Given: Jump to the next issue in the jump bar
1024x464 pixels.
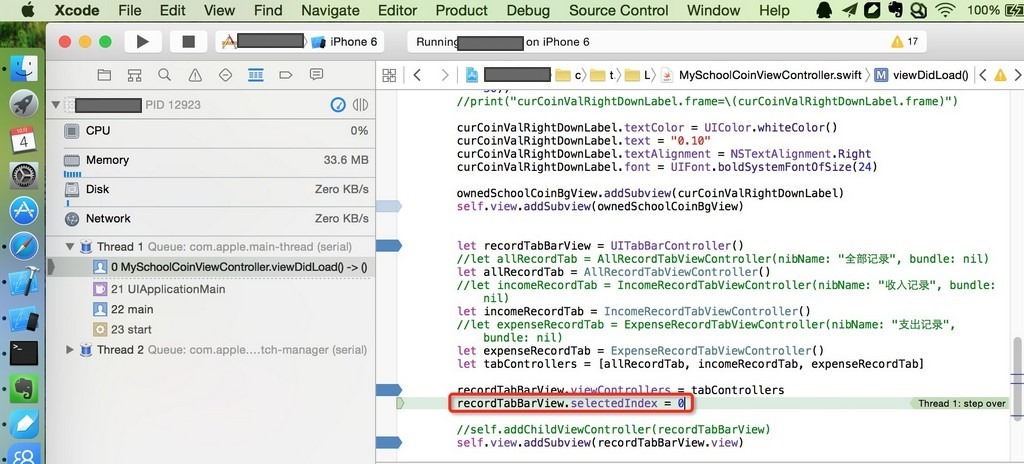Looking at the screenshot, I should [x=1017, y=75].
